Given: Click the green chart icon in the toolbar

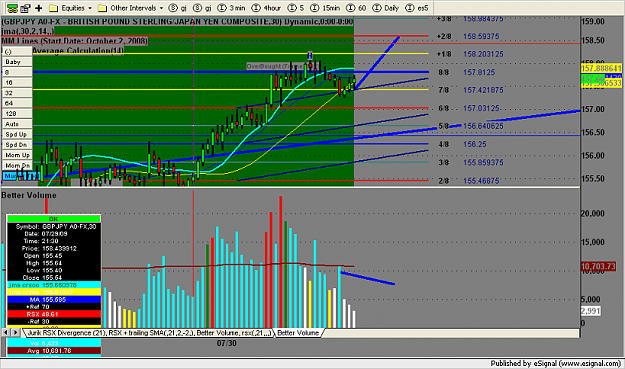Looking at the screenshot, I should 12,8.
